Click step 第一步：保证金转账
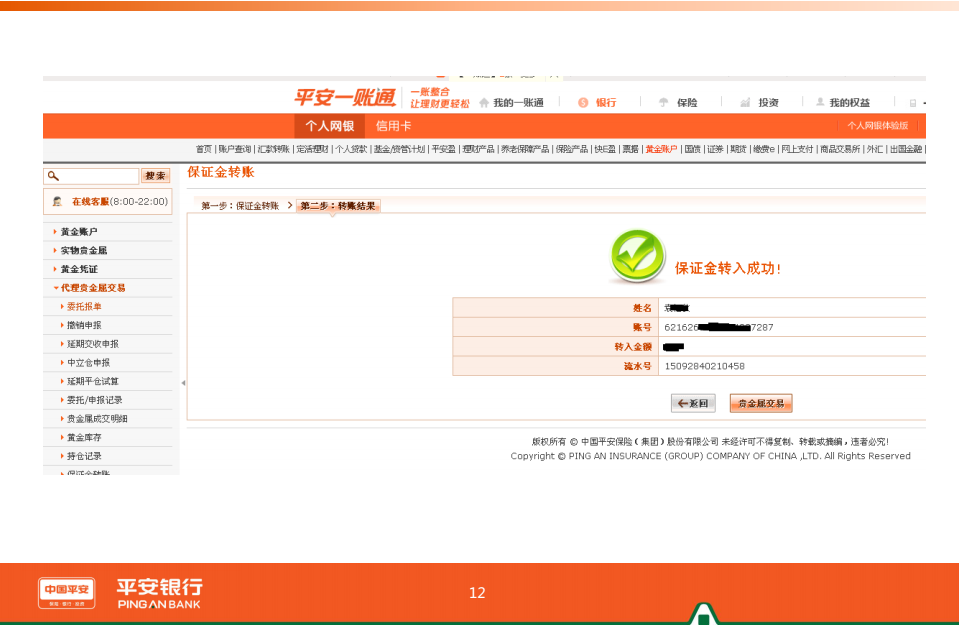This screenshot has height=625, width=959. point(240,206)
